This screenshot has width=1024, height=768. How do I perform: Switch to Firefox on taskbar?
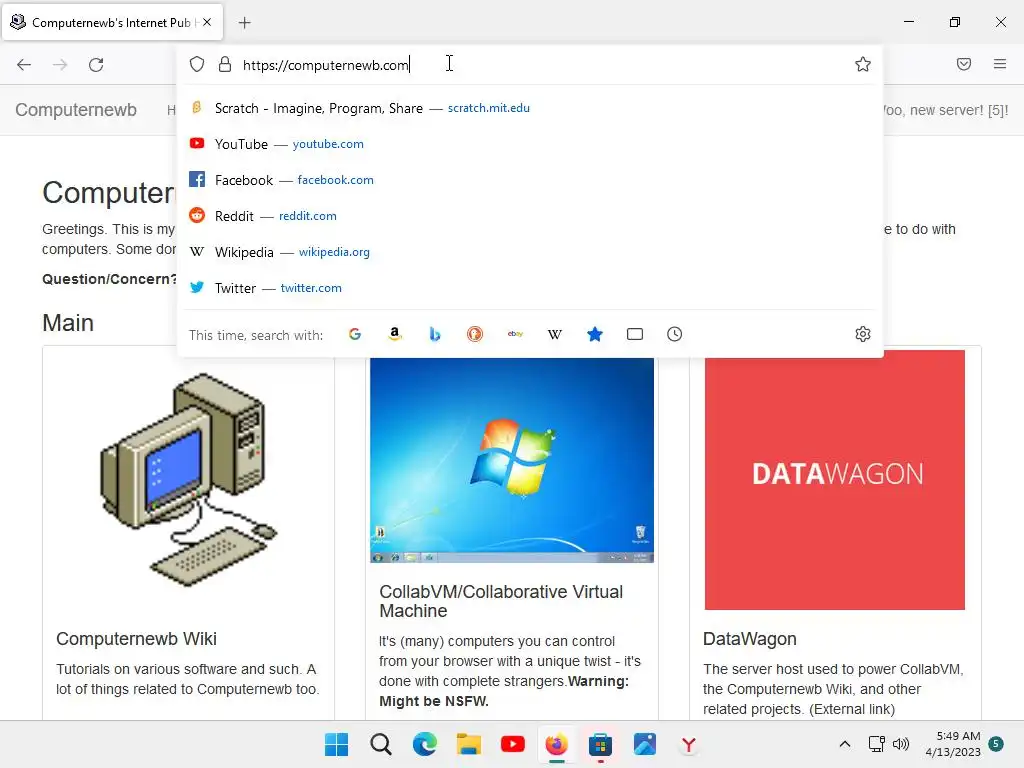[x=556, y=744]
